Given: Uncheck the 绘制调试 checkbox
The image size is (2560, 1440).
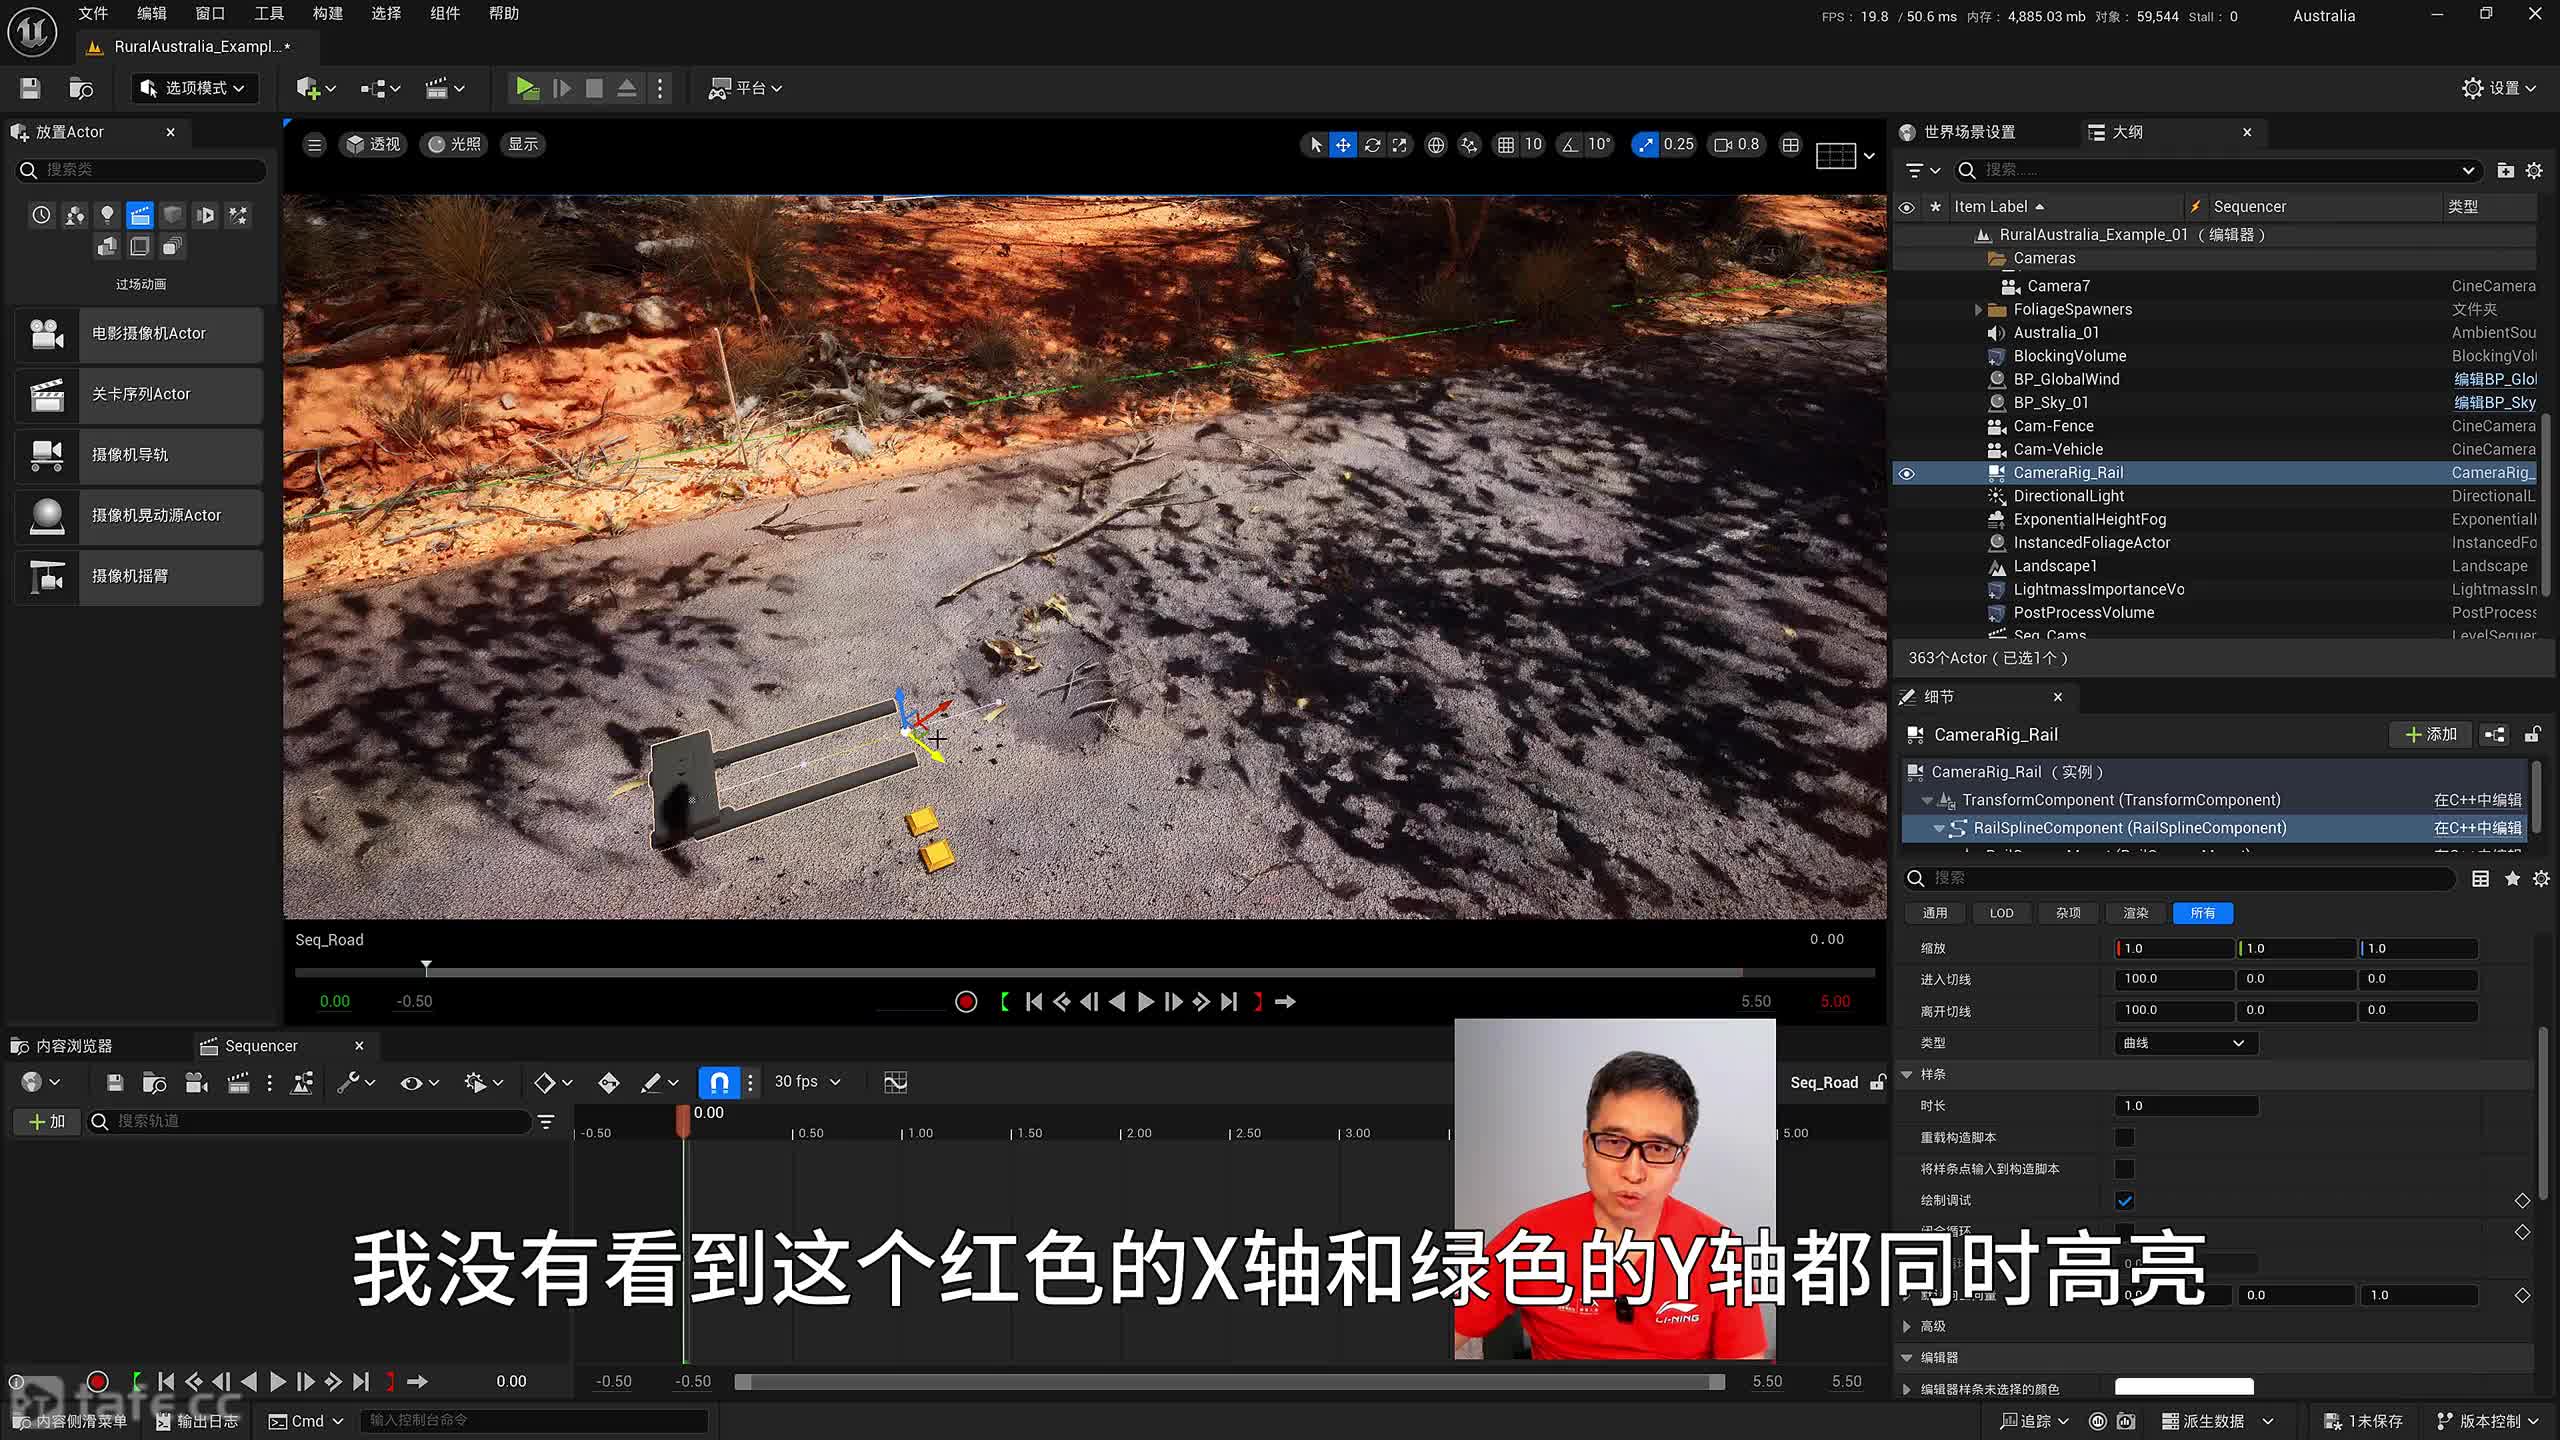Looking at the screenshot, I should 2125,1200.
